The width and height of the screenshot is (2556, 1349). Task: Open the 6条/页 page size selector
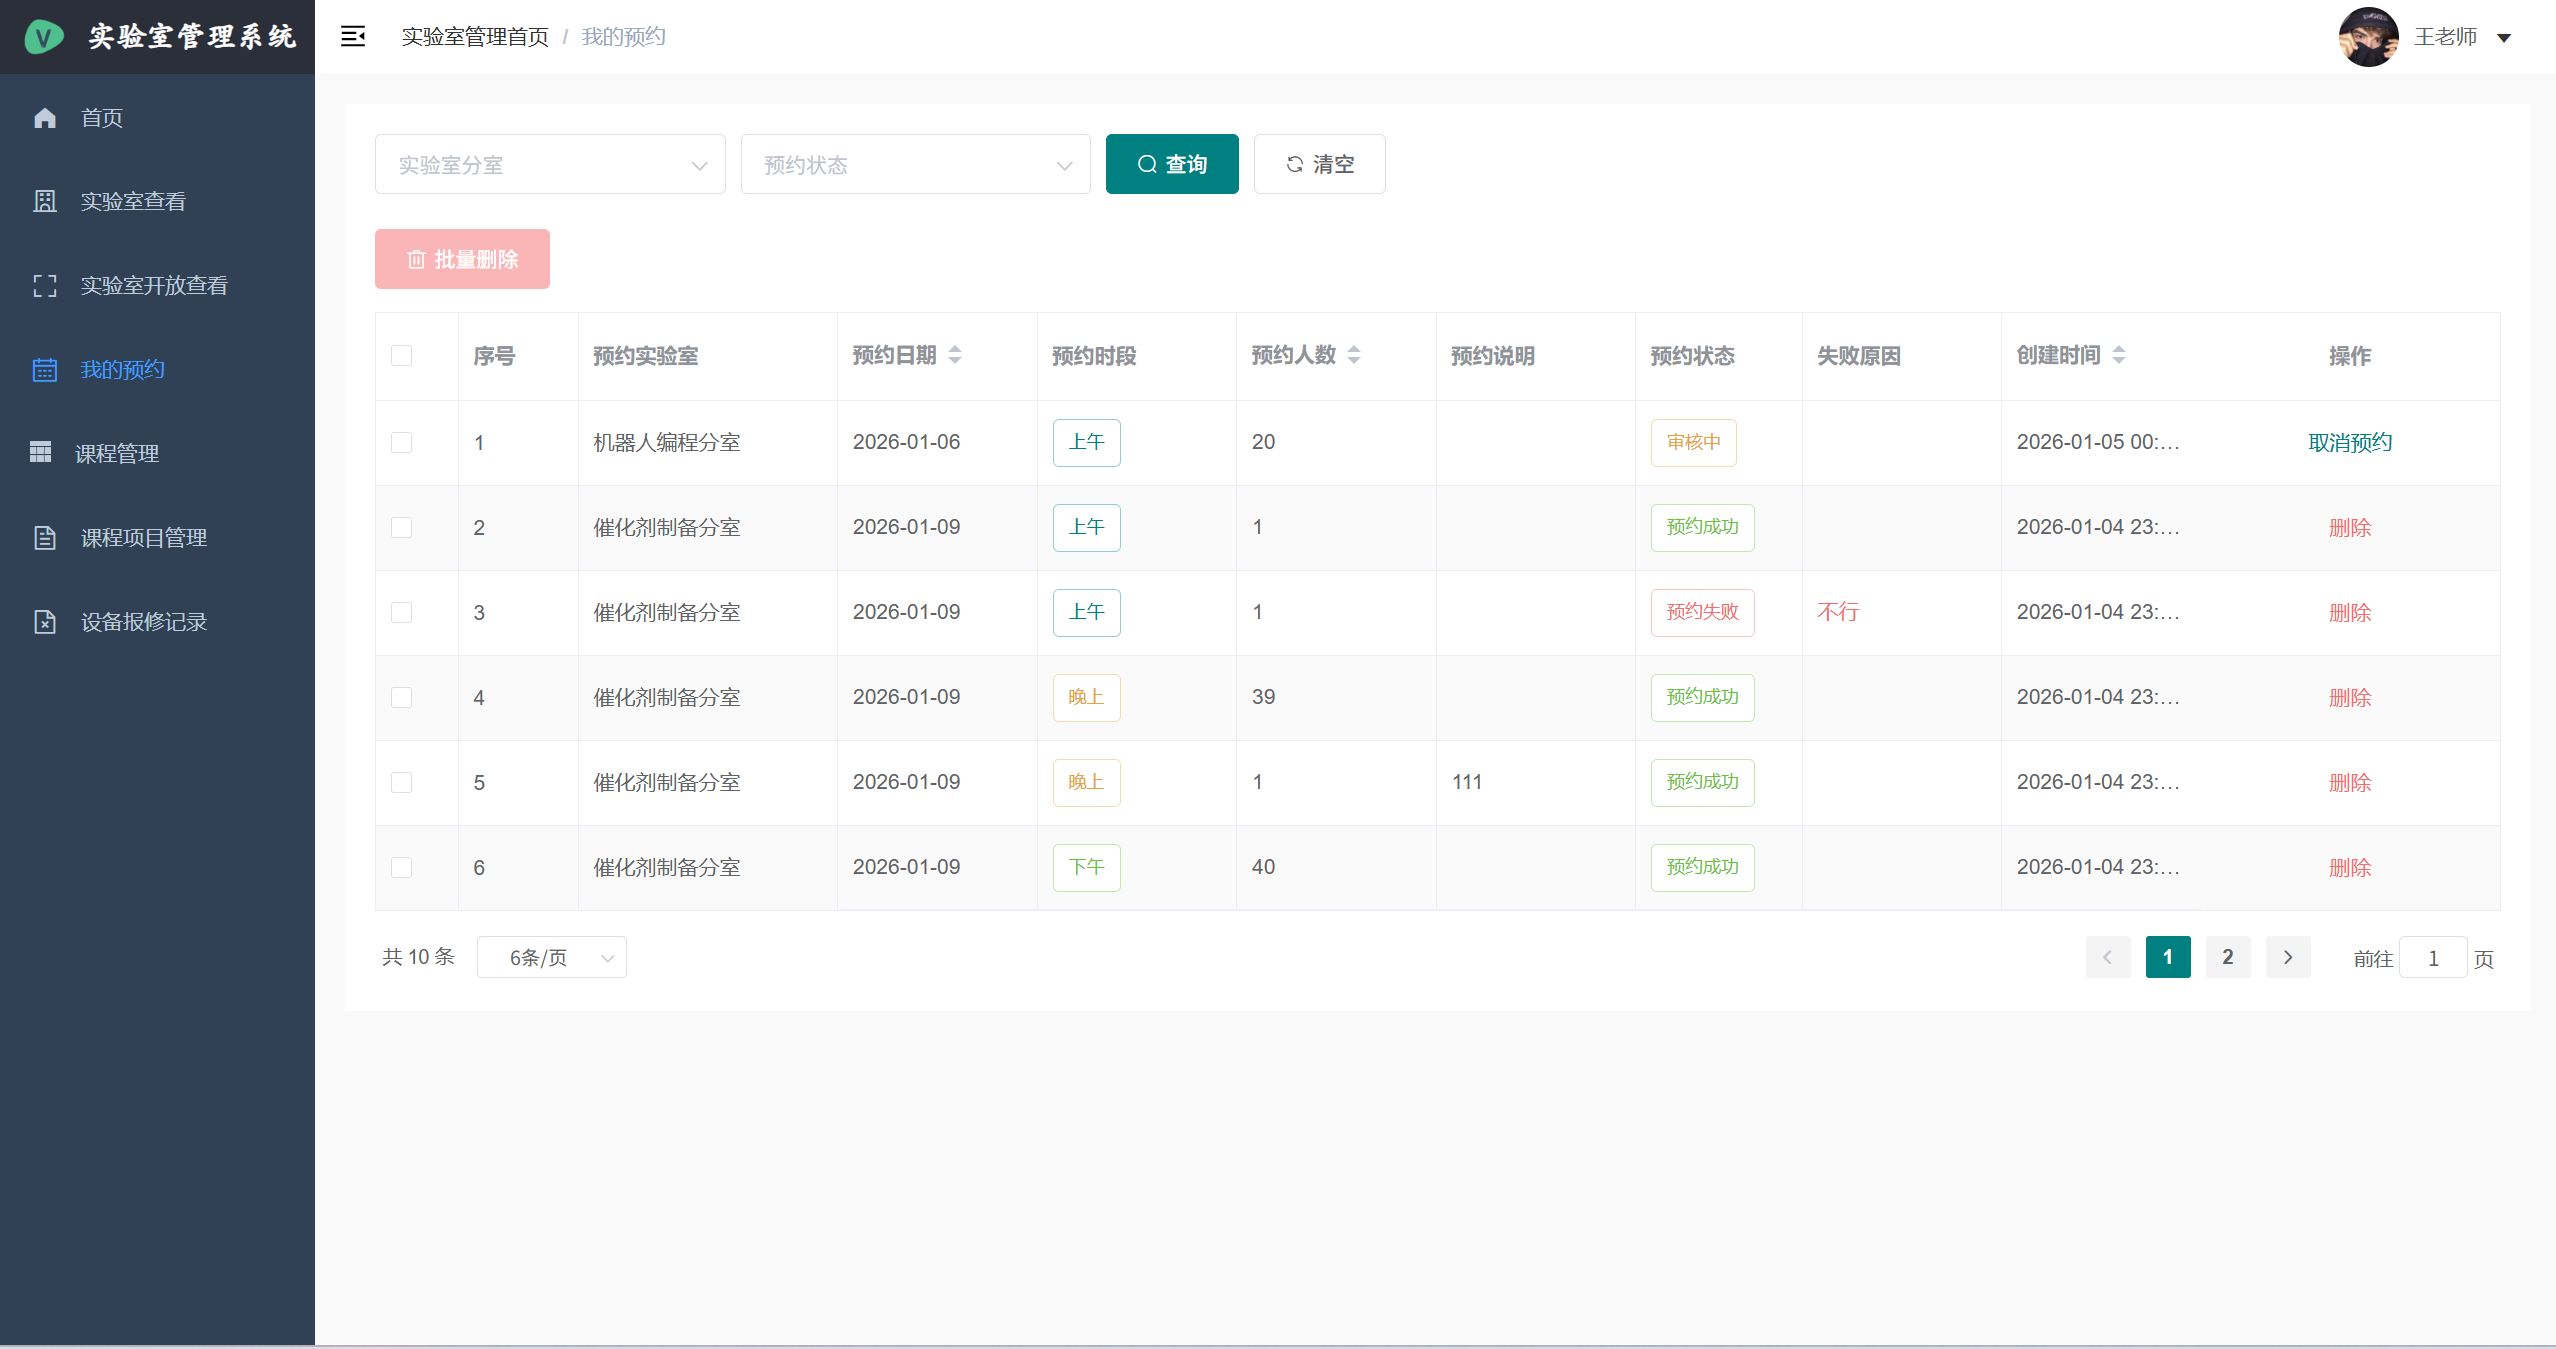[x=551, y=957]
